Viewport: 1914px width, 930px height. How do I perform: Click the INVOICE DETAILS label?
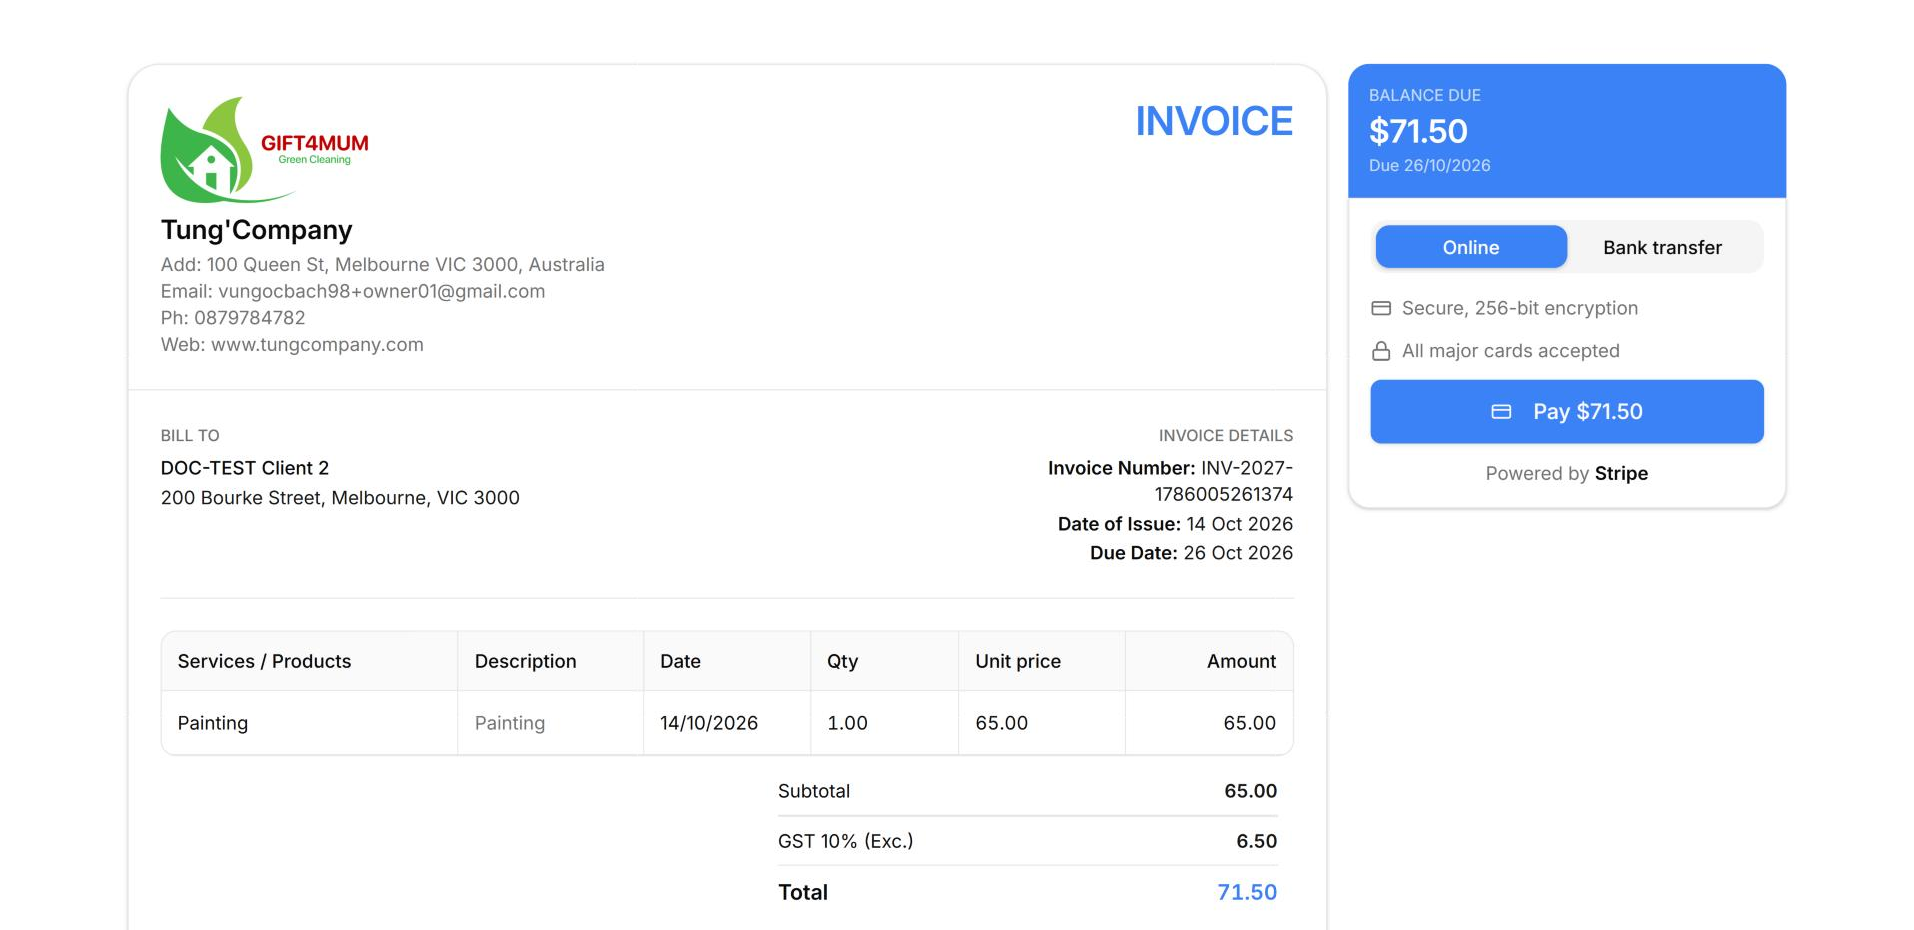point(1226,435)
